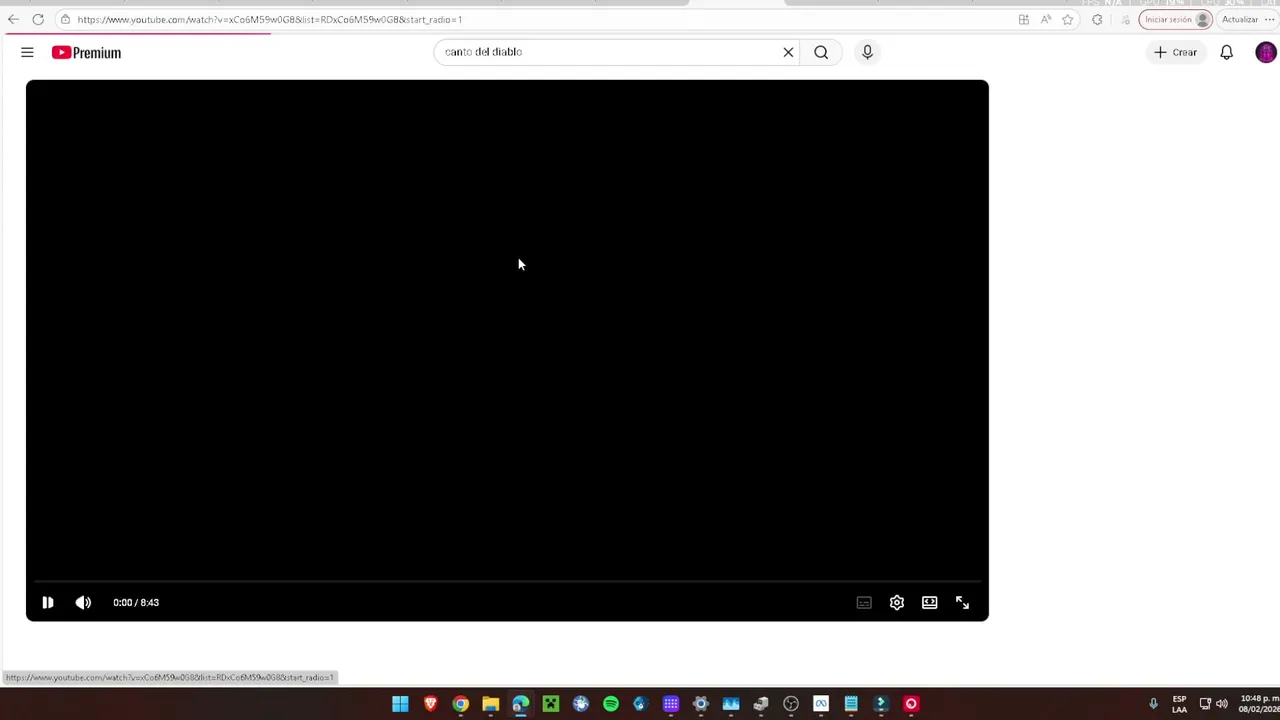Click the browser address bar URL
Image resolution: width=1280 pixels, height=720 pixels.
270,19
